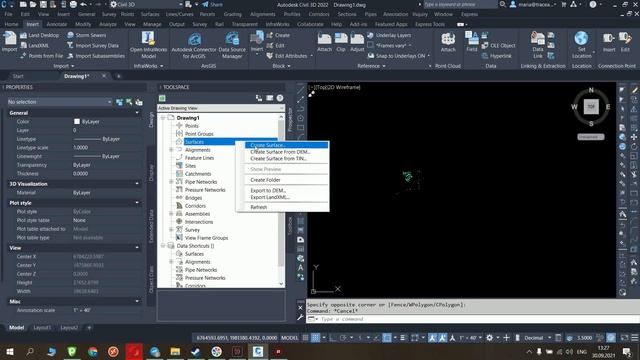Image resolution: width=640 pixels, height=360 pixels.
Task: Switch to the Annotate ribbon tab
Action: pos(57,24)
